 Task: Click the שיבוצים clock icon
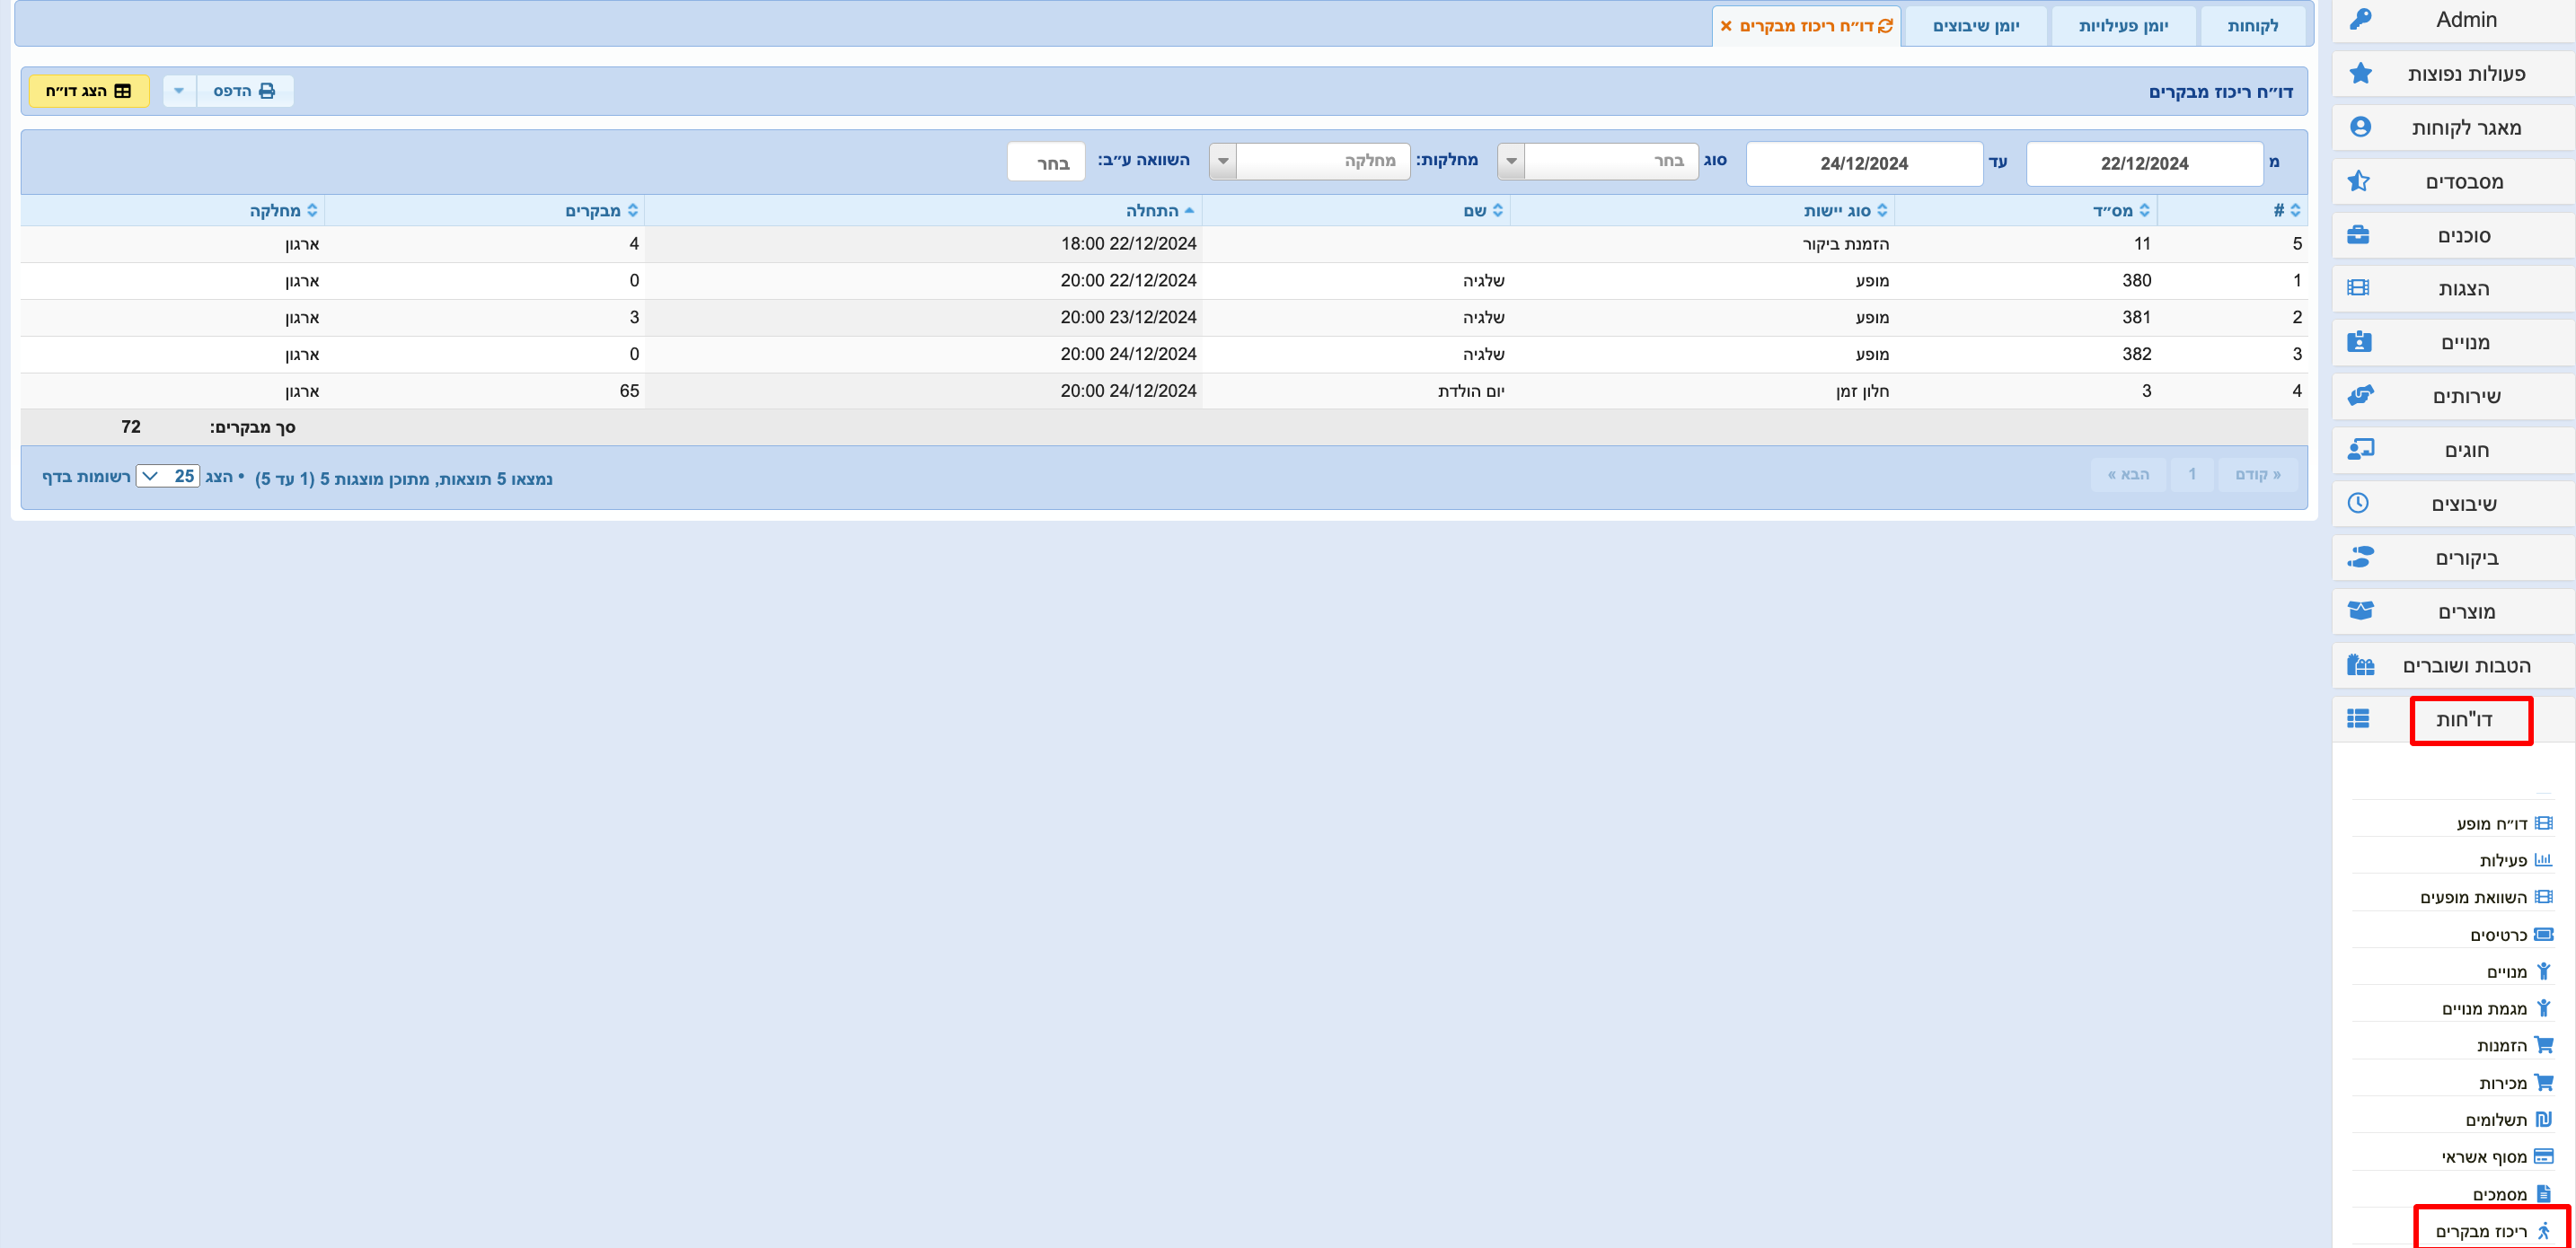pyautogui.click(x=2358, y=503)
